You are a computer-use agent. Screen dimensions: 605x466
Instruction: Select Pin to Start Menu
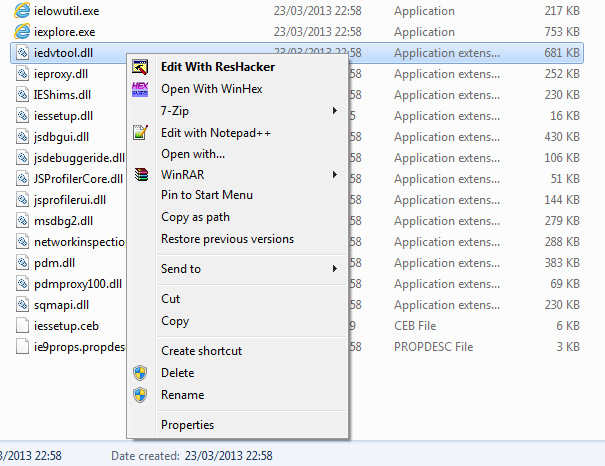[238, 195]
